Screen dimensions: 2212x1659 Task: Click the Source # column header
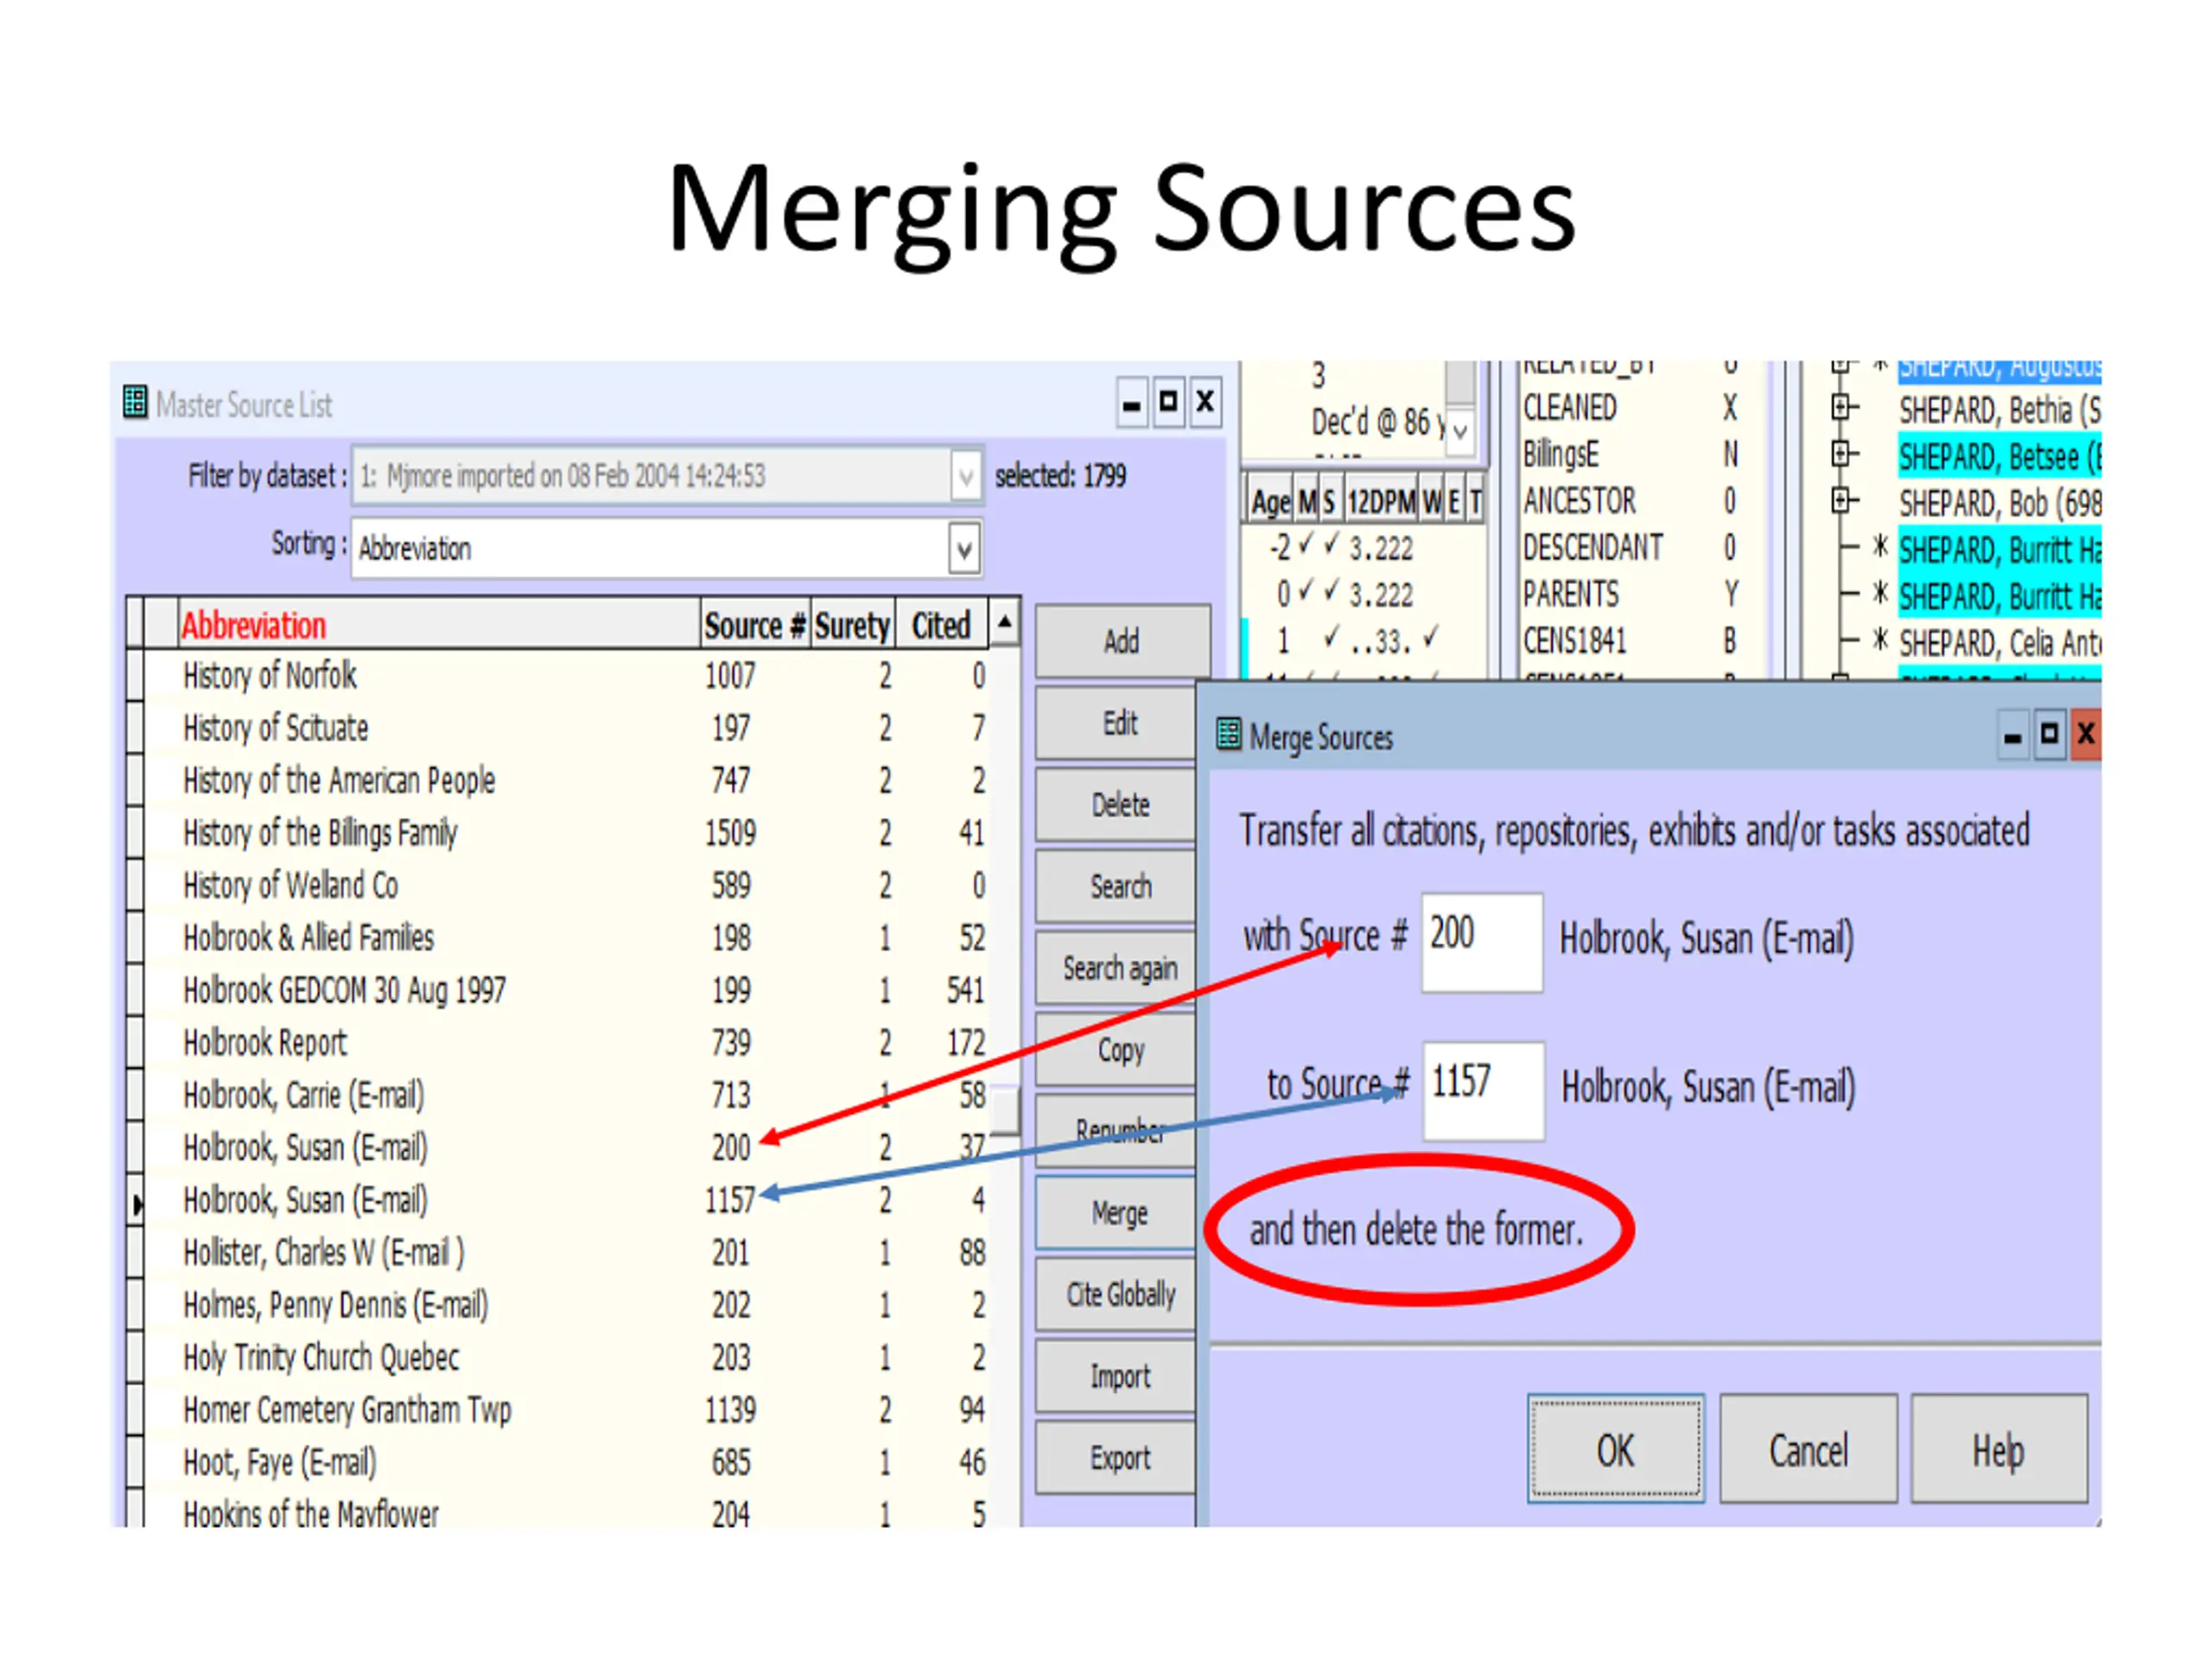click(x=755, y=625)
